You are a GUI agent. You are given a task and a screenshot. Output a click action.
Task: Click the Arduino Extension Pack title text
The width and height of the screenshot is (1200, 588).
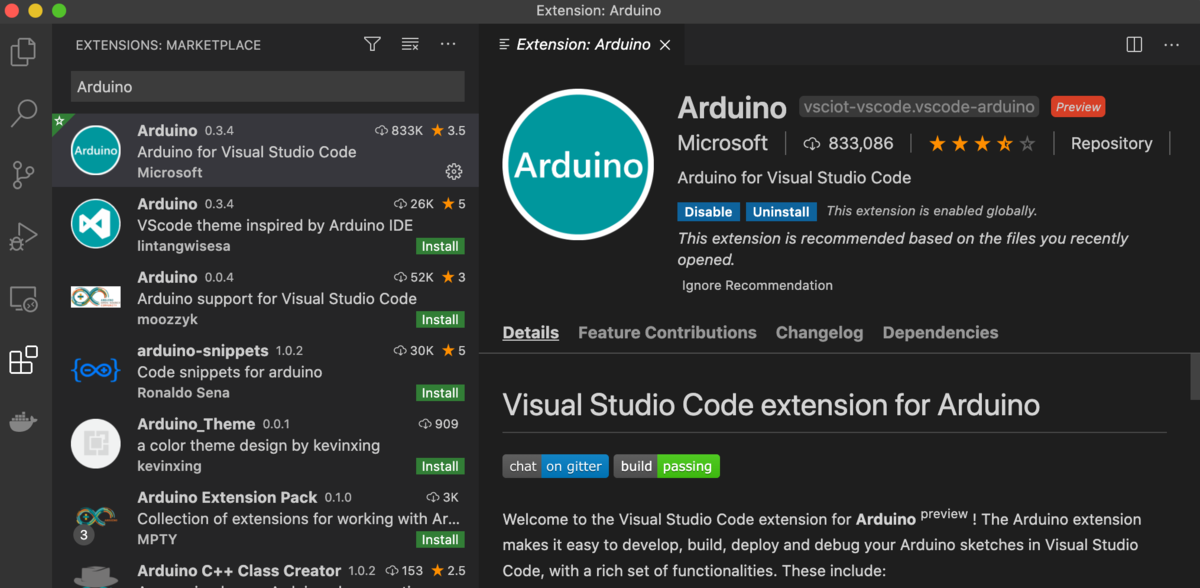pyautogui.click(x=227, y=497)
